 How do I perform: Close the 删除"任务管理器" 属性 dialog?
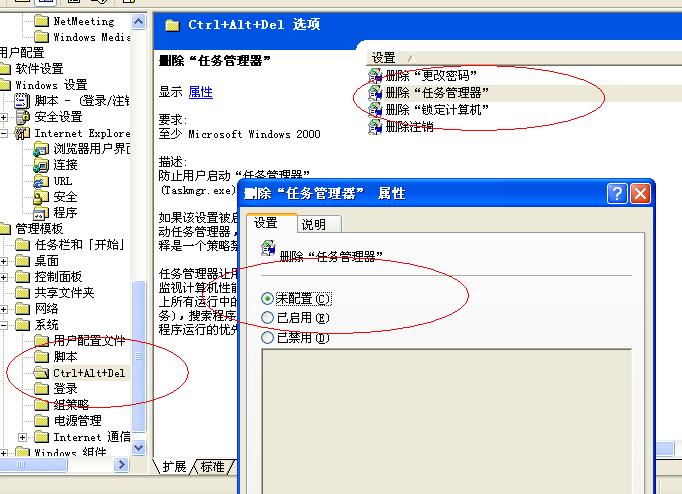tap(640, 193)
